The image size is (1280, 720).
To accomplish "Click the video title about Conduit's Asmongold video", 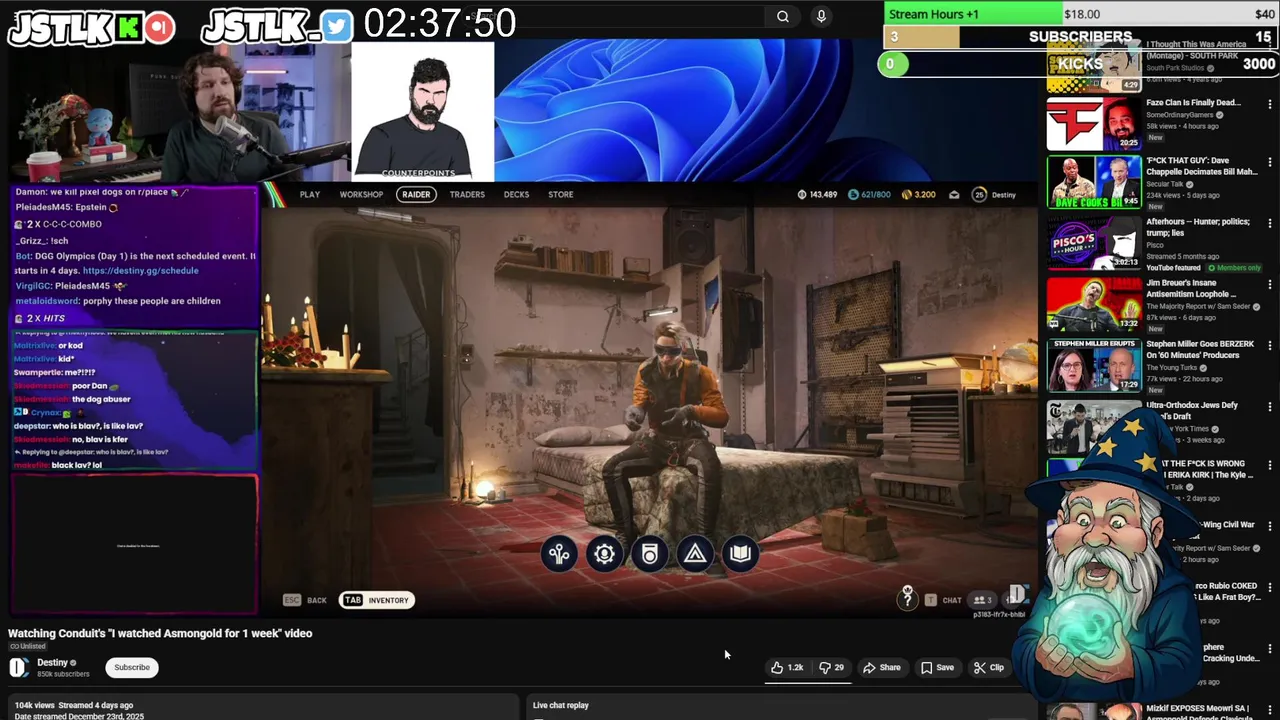I will point(160,633).
